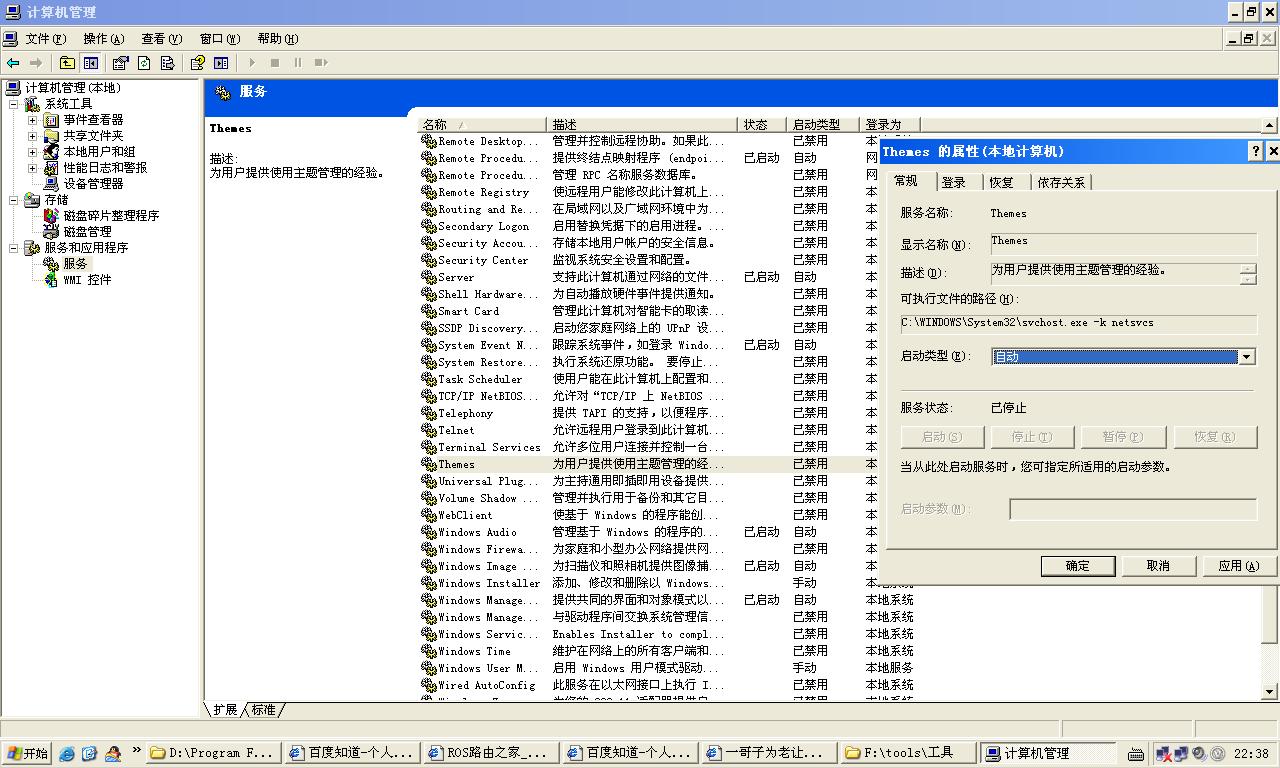
Task: Switch to the 标准 view tab
Action: point(264,709)
